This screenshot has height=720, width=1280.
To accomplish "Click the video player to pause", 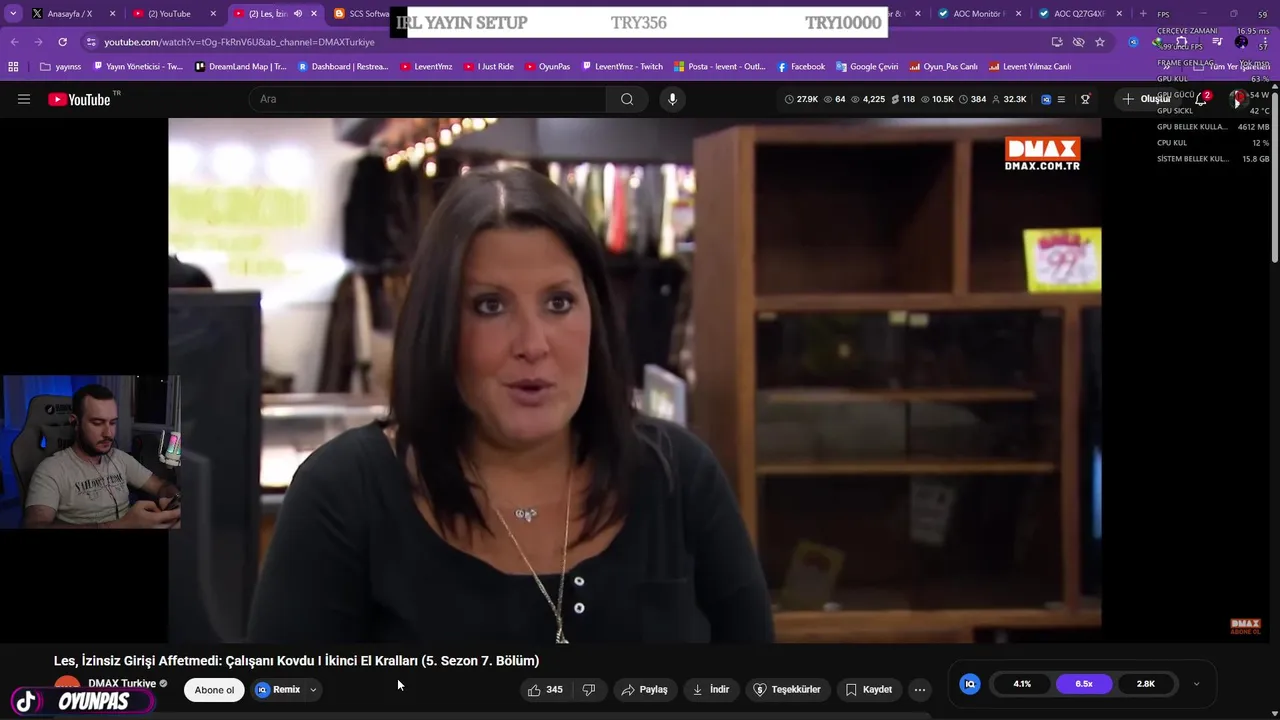I will pos(634,380).
